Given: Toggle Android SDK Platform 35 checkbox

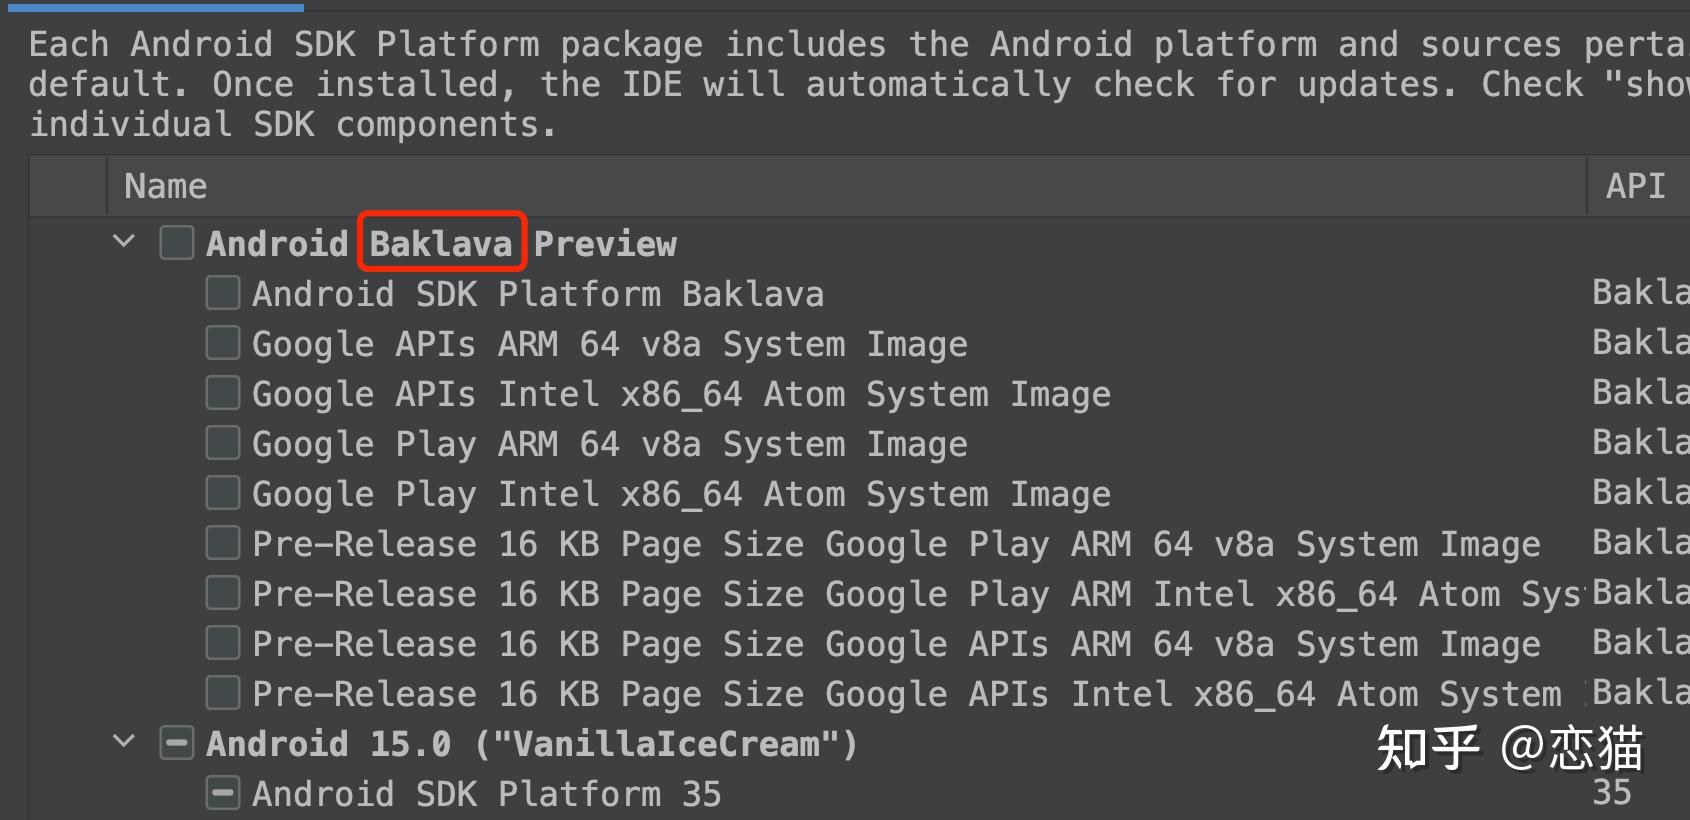Looking at the screenshot, I should pos(222,793).
